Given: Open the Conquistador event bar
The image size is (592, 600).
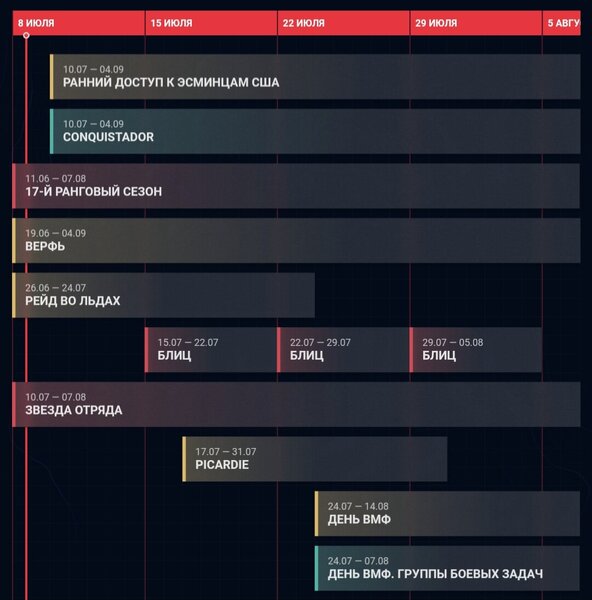Looking at the screenshot, I should click(315, 131).
